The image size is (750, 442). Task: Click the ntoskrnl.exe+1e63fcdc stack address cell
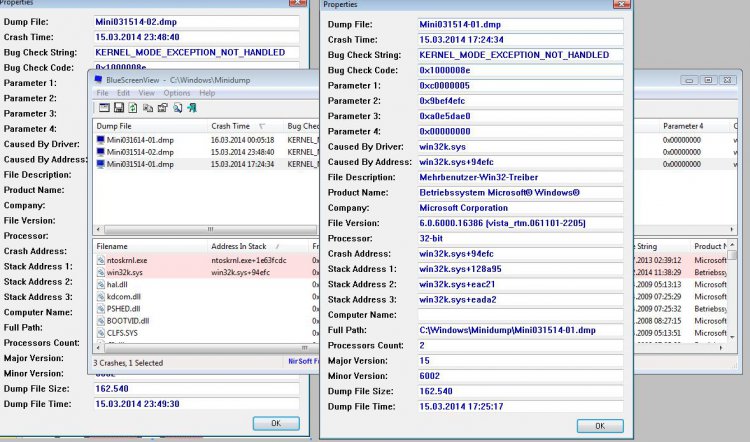pyautogui.click(x=249, y=260)
